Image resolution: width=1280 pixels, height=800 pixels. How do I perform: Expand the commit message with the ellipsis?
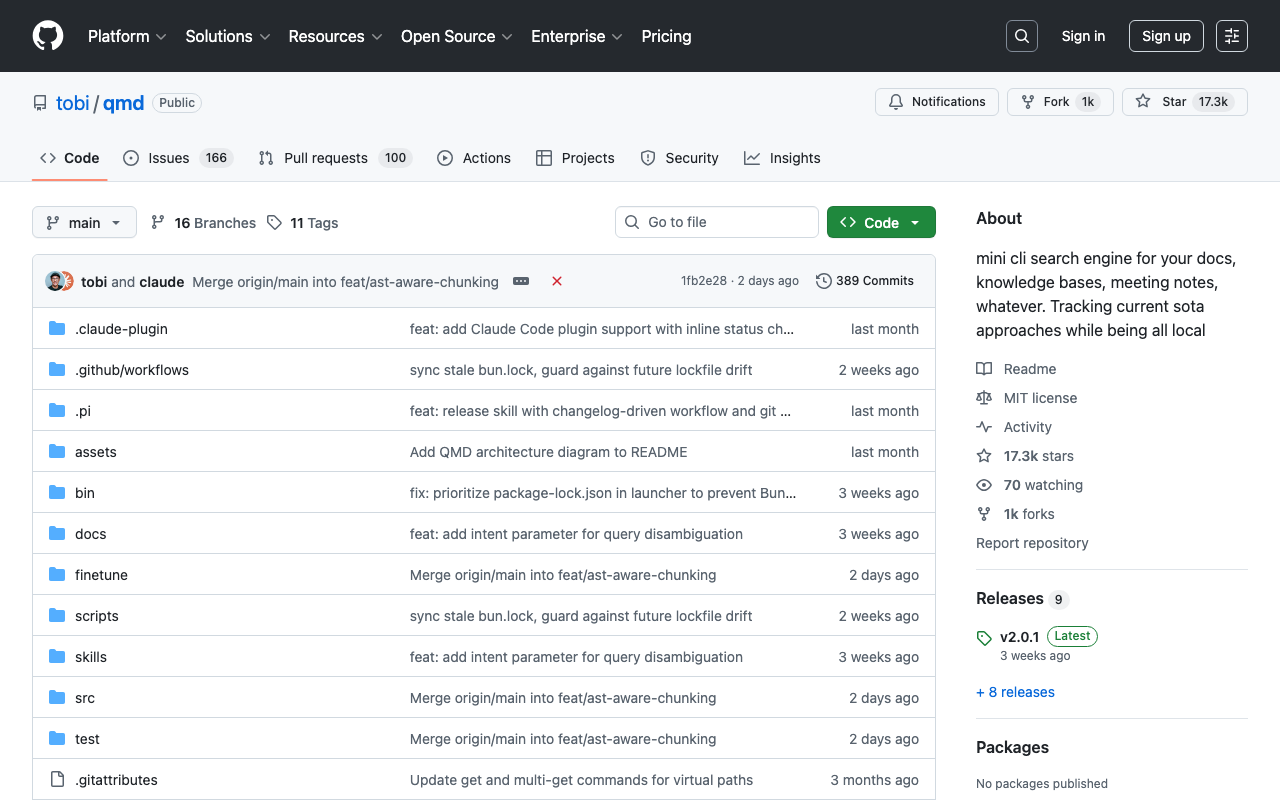pyautogui.click(x=520, y=281)
